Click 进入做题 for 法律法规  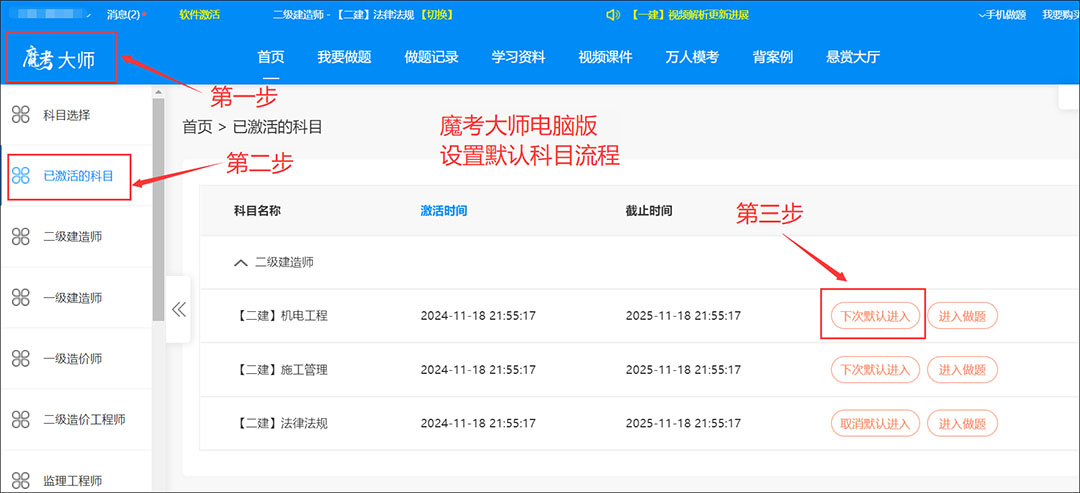click(962, 423)
